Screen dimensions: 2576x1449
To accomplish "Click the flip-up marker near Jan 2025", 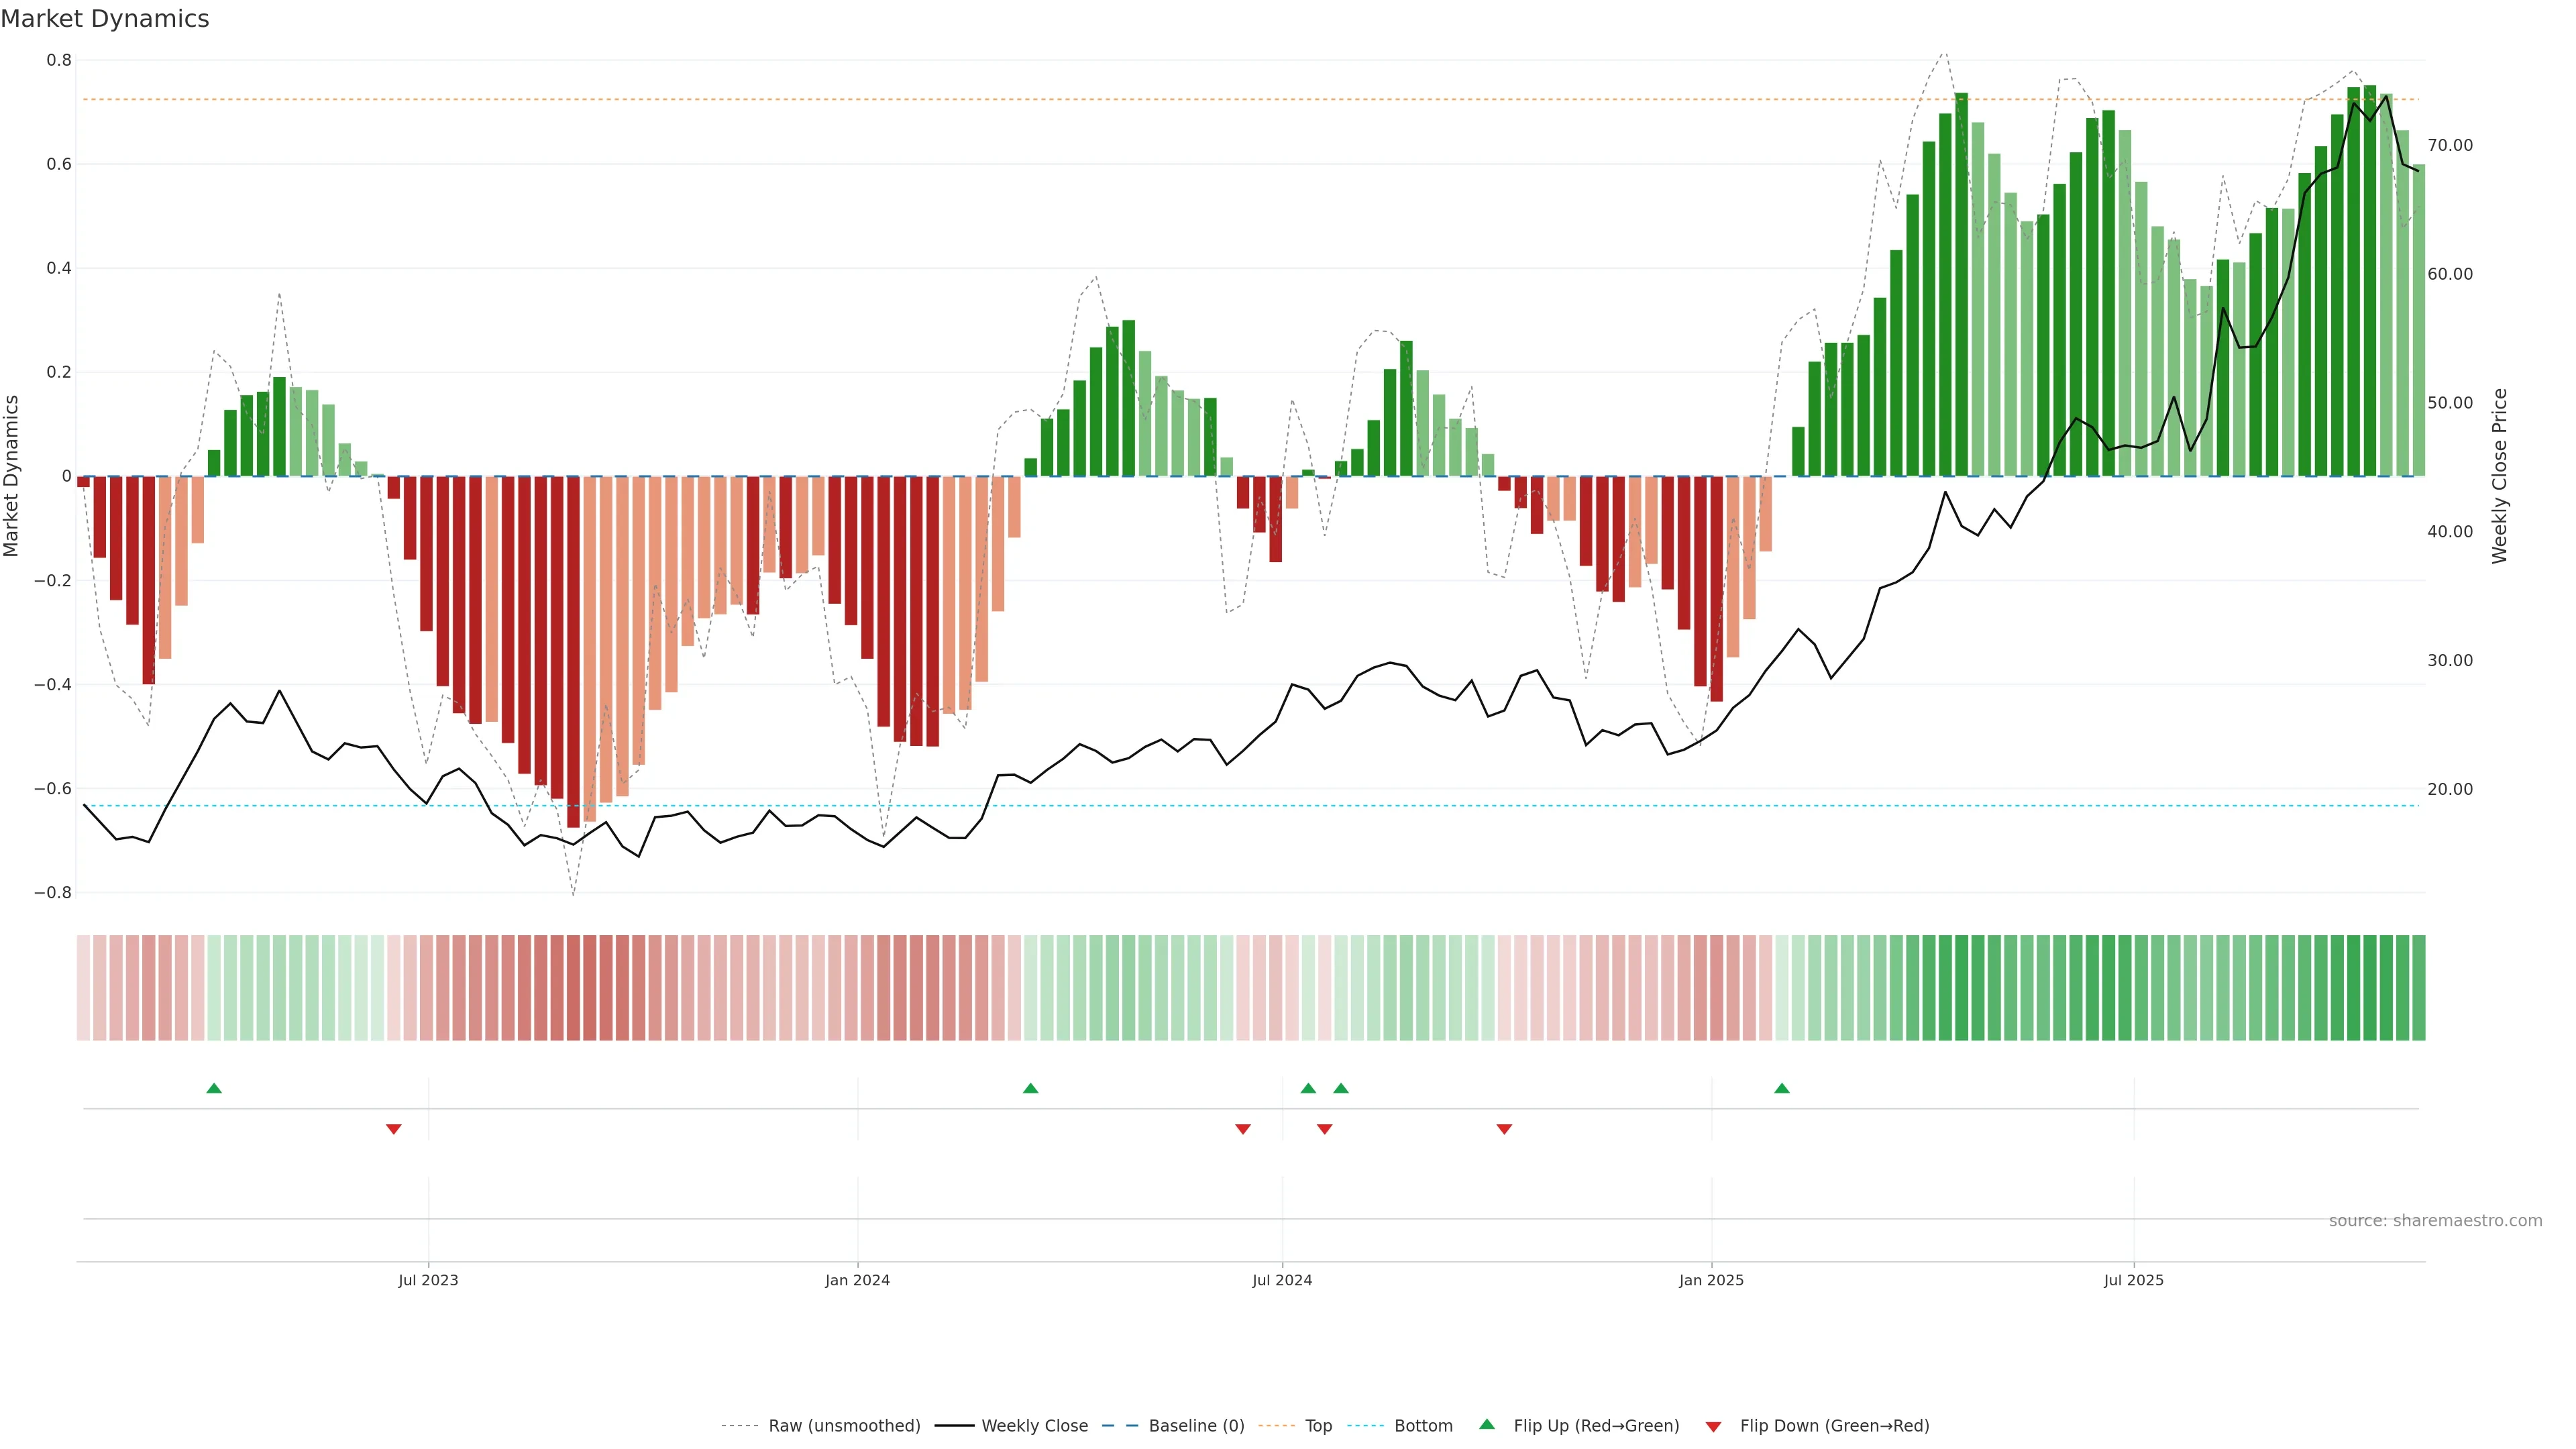I will (1781, 1088).
